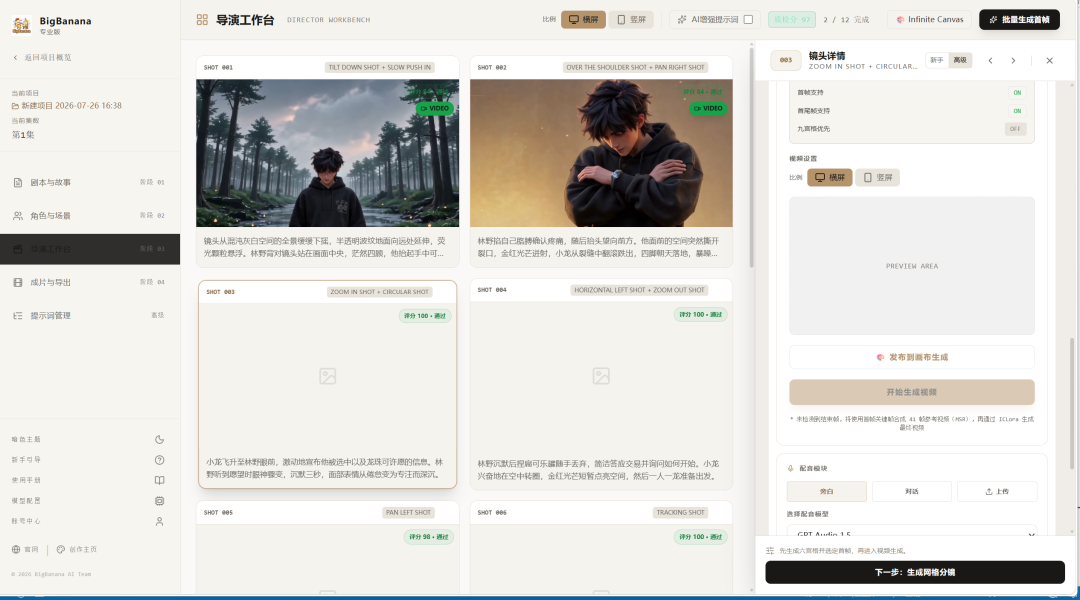
Task: Click the 导演工作台 grid icon in header
Action: [x=202, y=20]
